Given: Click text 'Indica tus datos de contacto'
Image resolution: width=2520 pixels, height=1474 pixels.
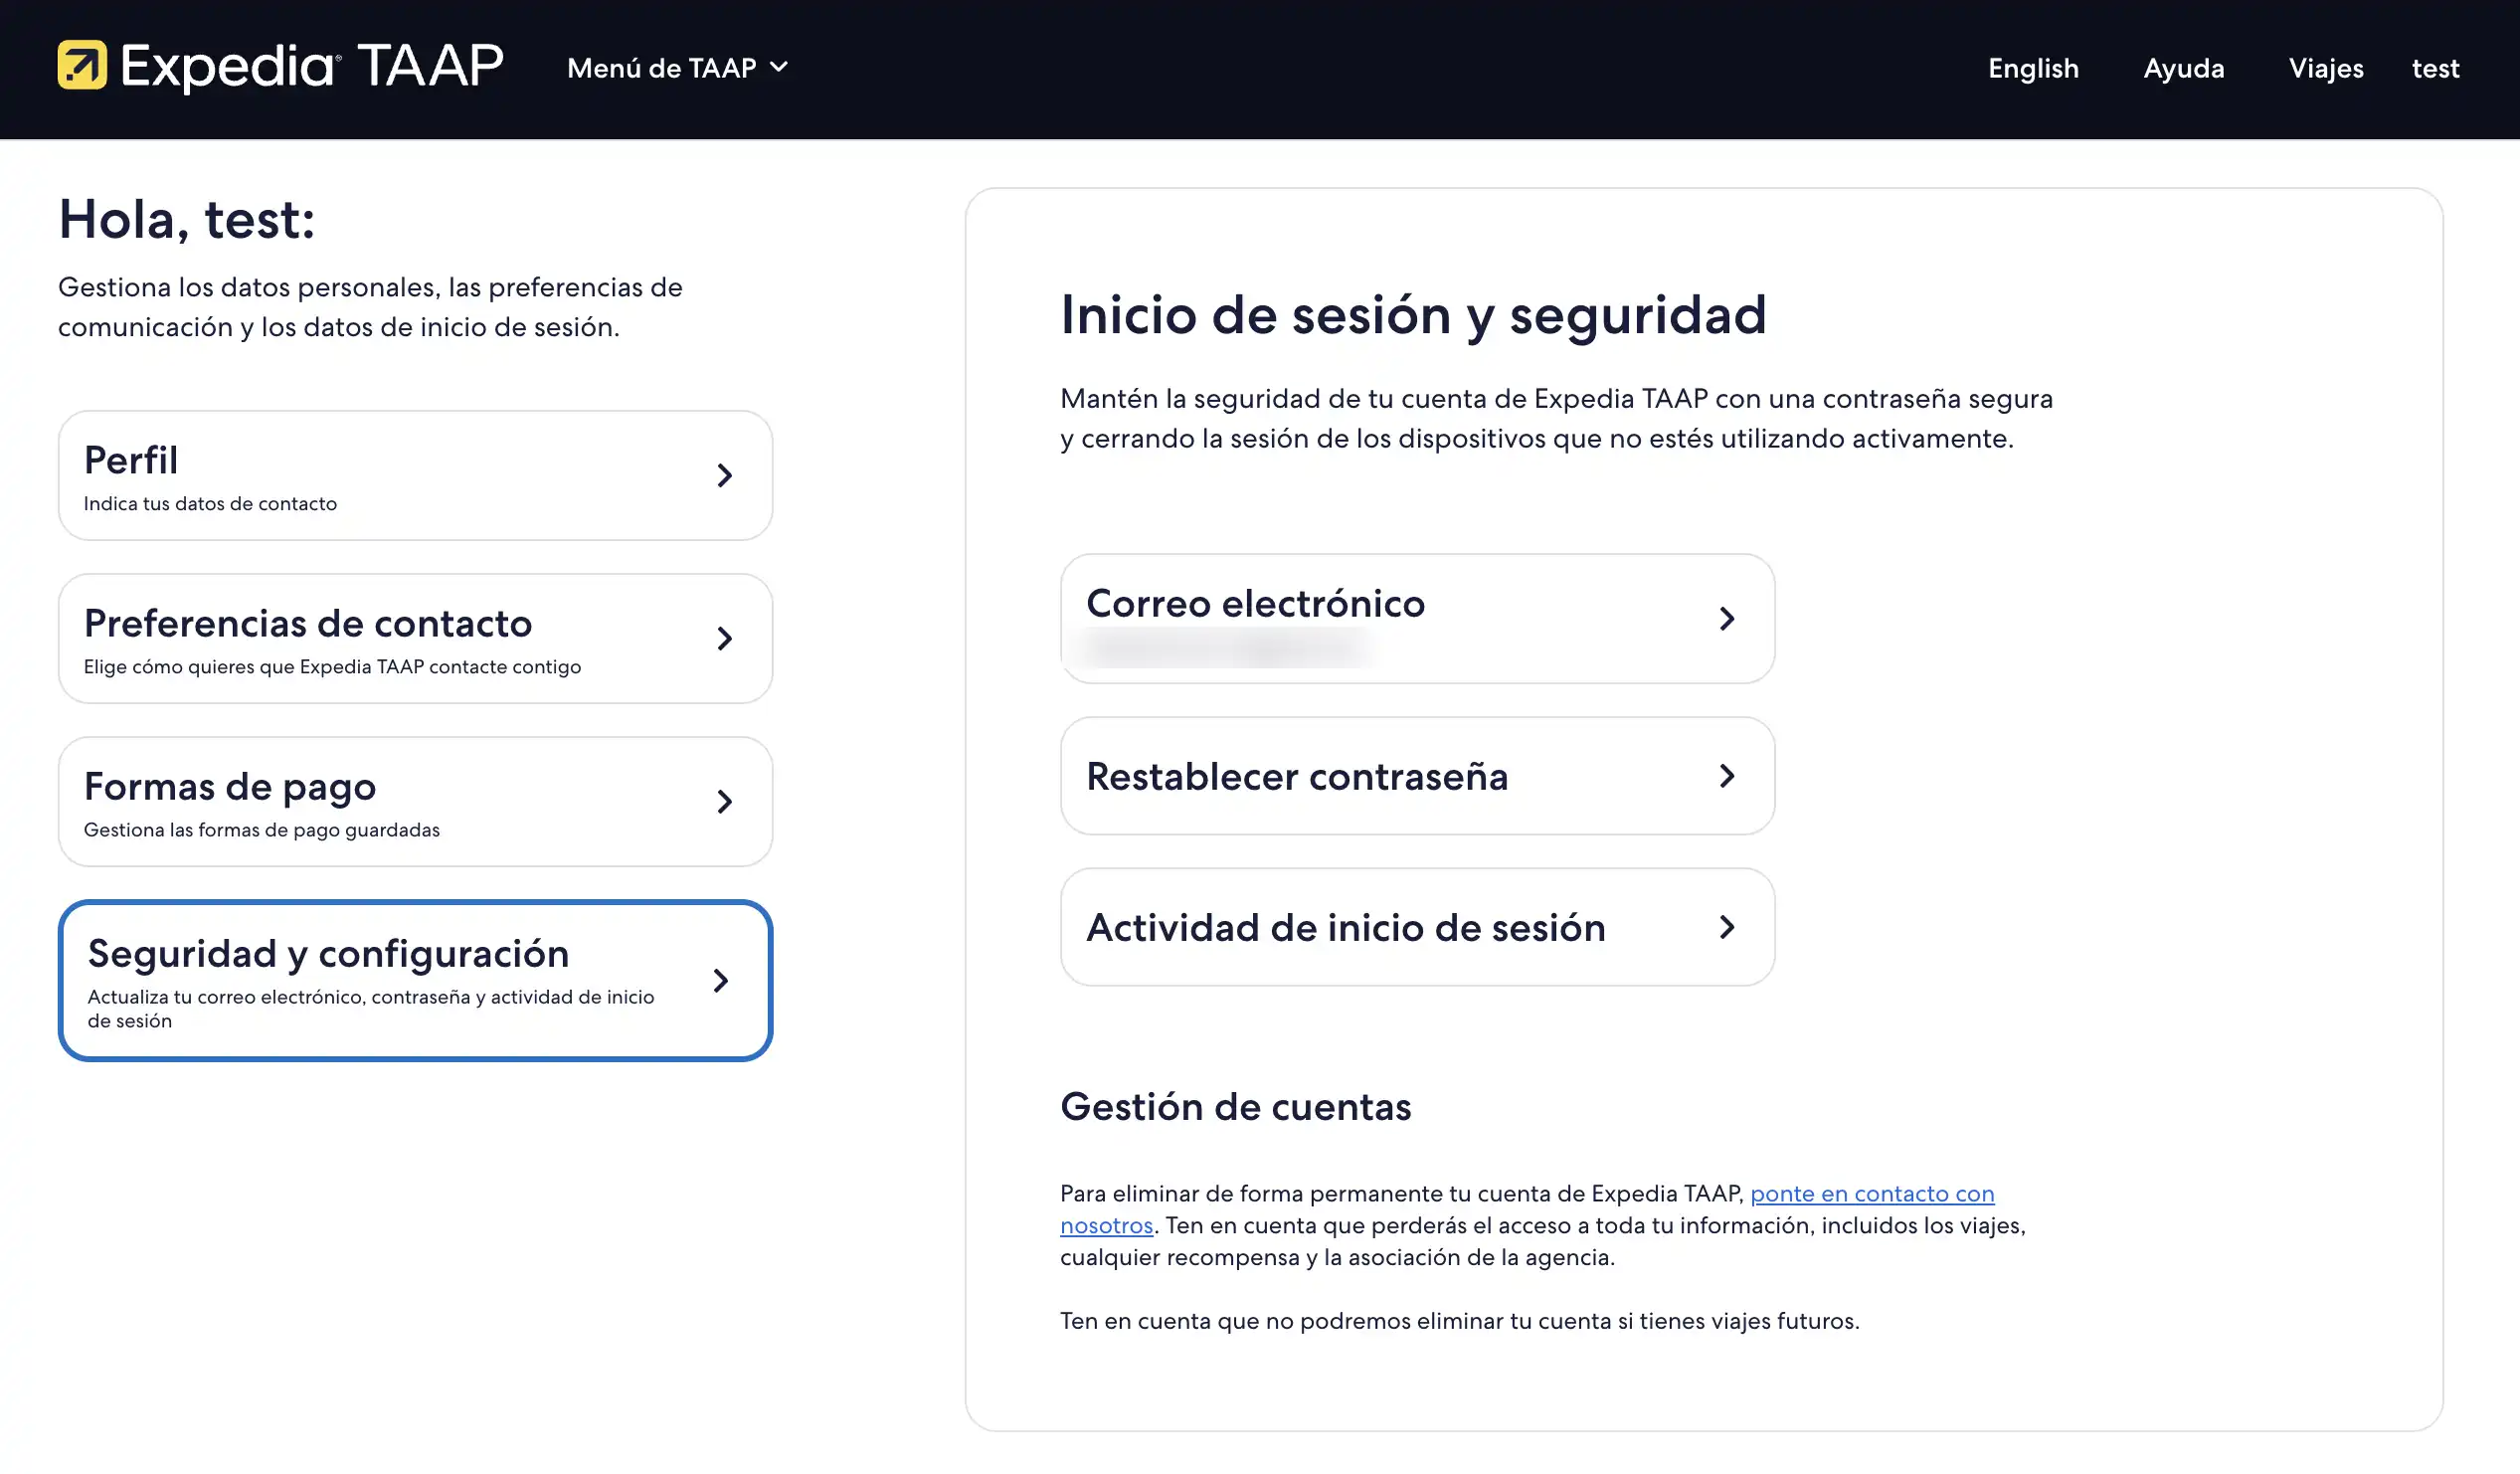Looking at the screenshot, I should (x=210, y=503).
